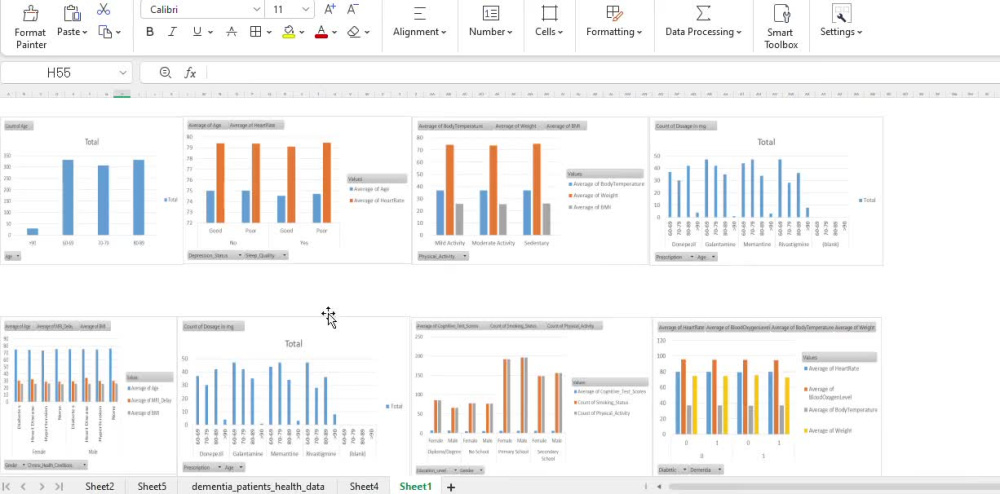Switch to Sheet2 tab
Viewport: 1000px width, 494px height.
tap(99, 486)
